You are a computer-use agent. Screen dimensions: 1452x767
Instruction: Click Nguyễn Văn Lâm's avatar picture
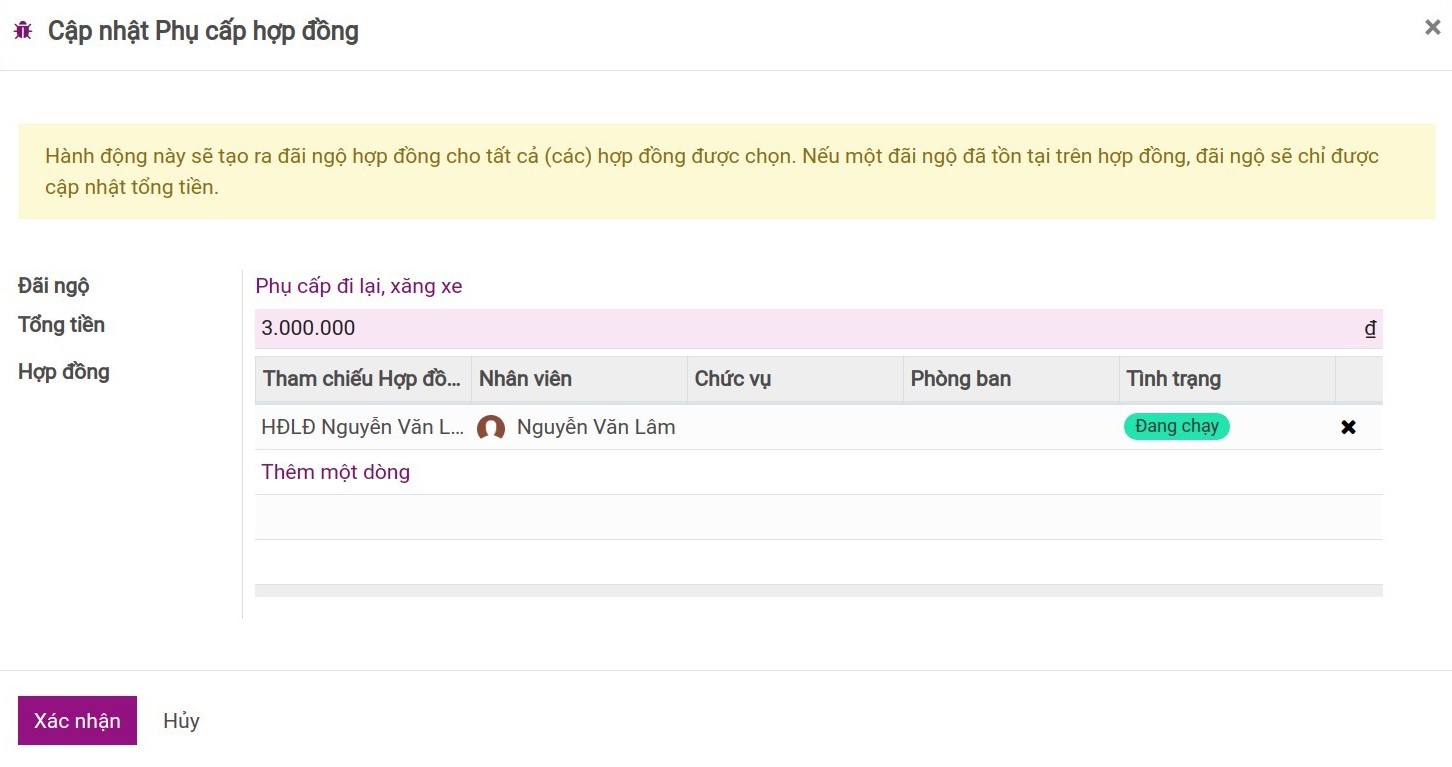tap(491, 428)
